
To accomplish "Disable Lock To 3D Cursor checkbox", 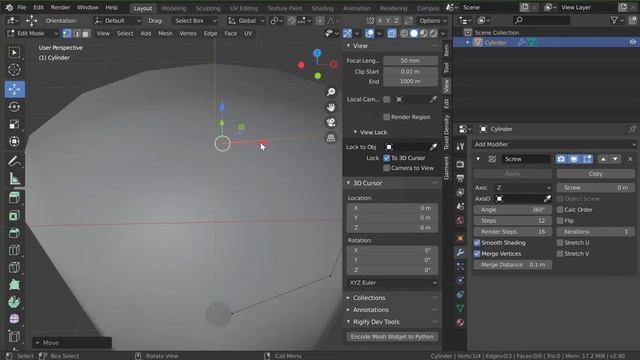I will pos(387,158).
